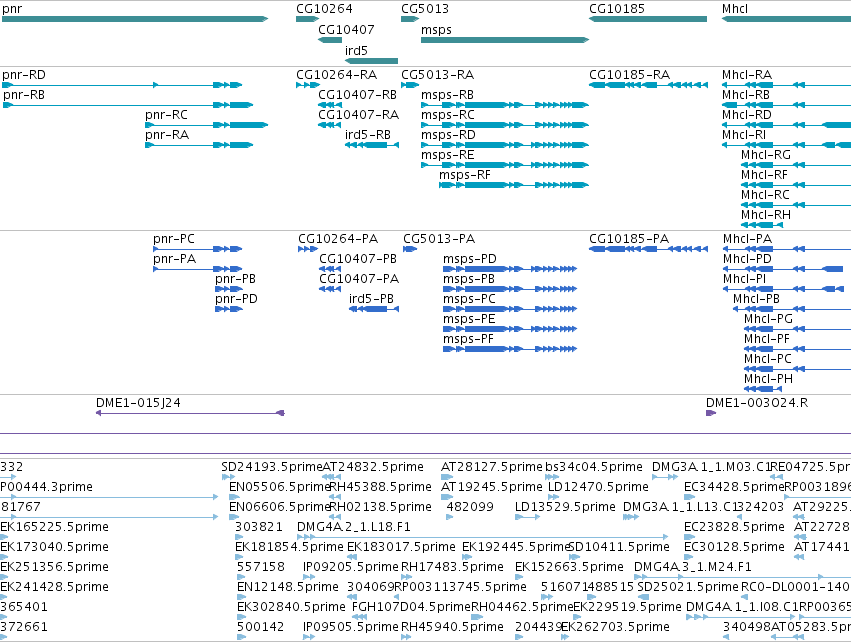This screenshot has height=642, width=851.
Task: Select the Mhcl-PH protein label
Action: pos(769,379)
